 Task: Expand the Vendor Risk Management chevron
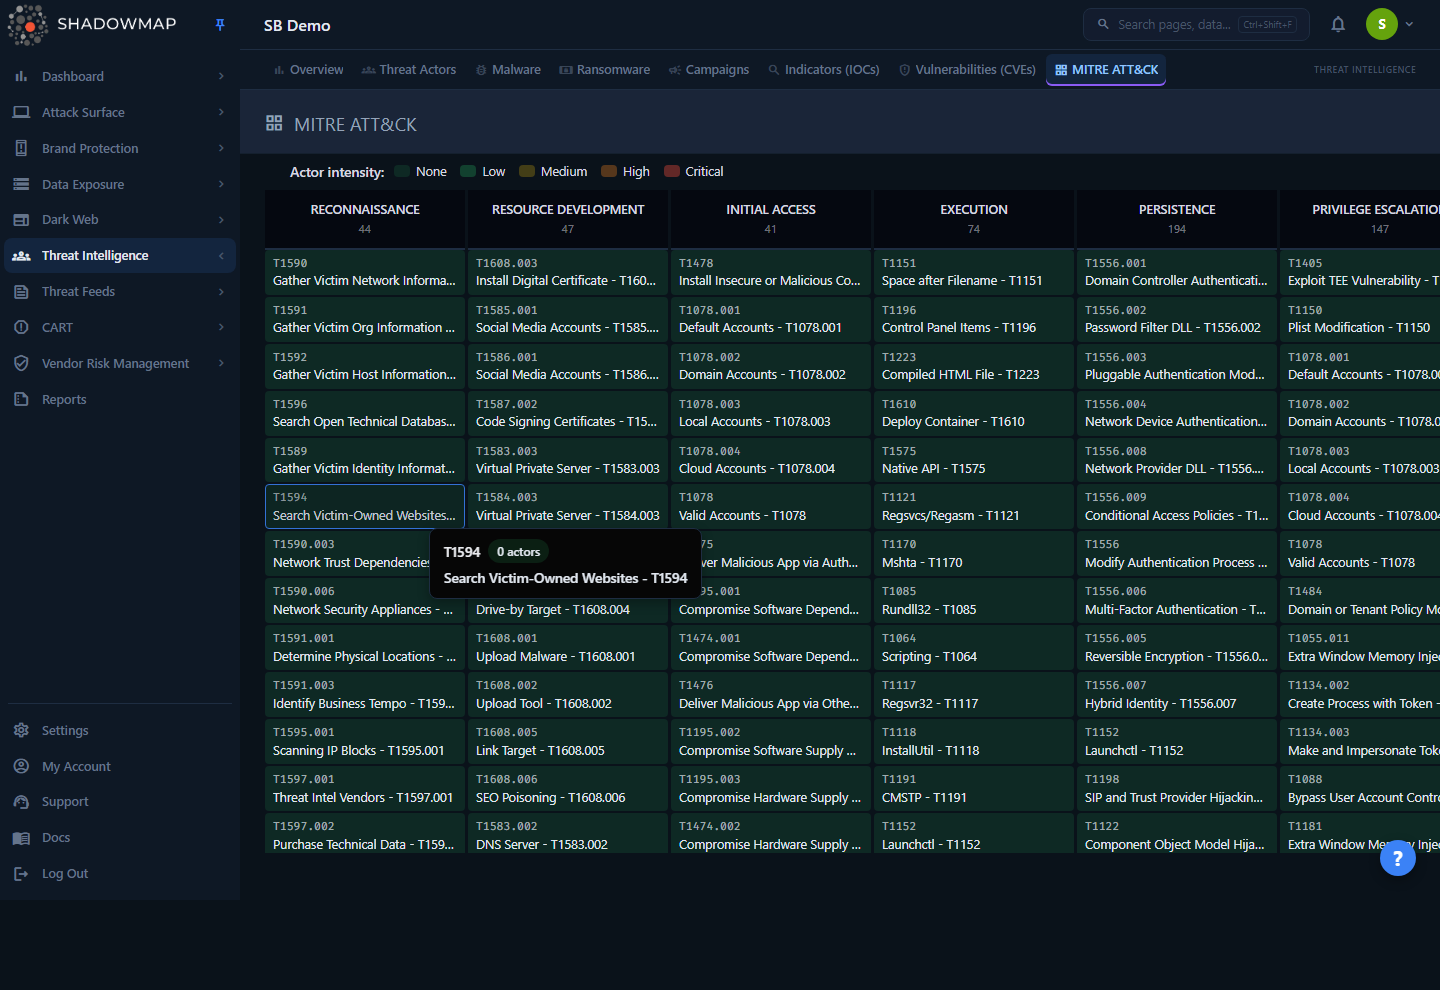221,363
